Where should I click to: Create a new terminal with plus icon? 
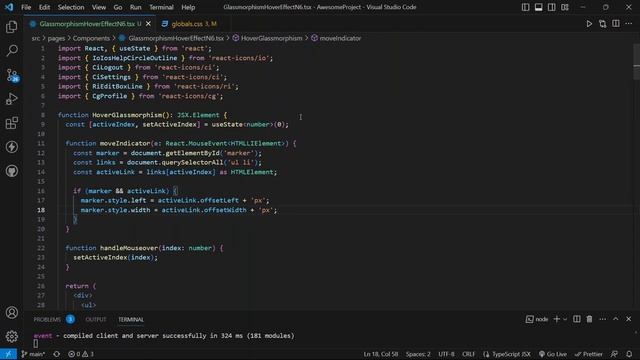pos(556,319)
